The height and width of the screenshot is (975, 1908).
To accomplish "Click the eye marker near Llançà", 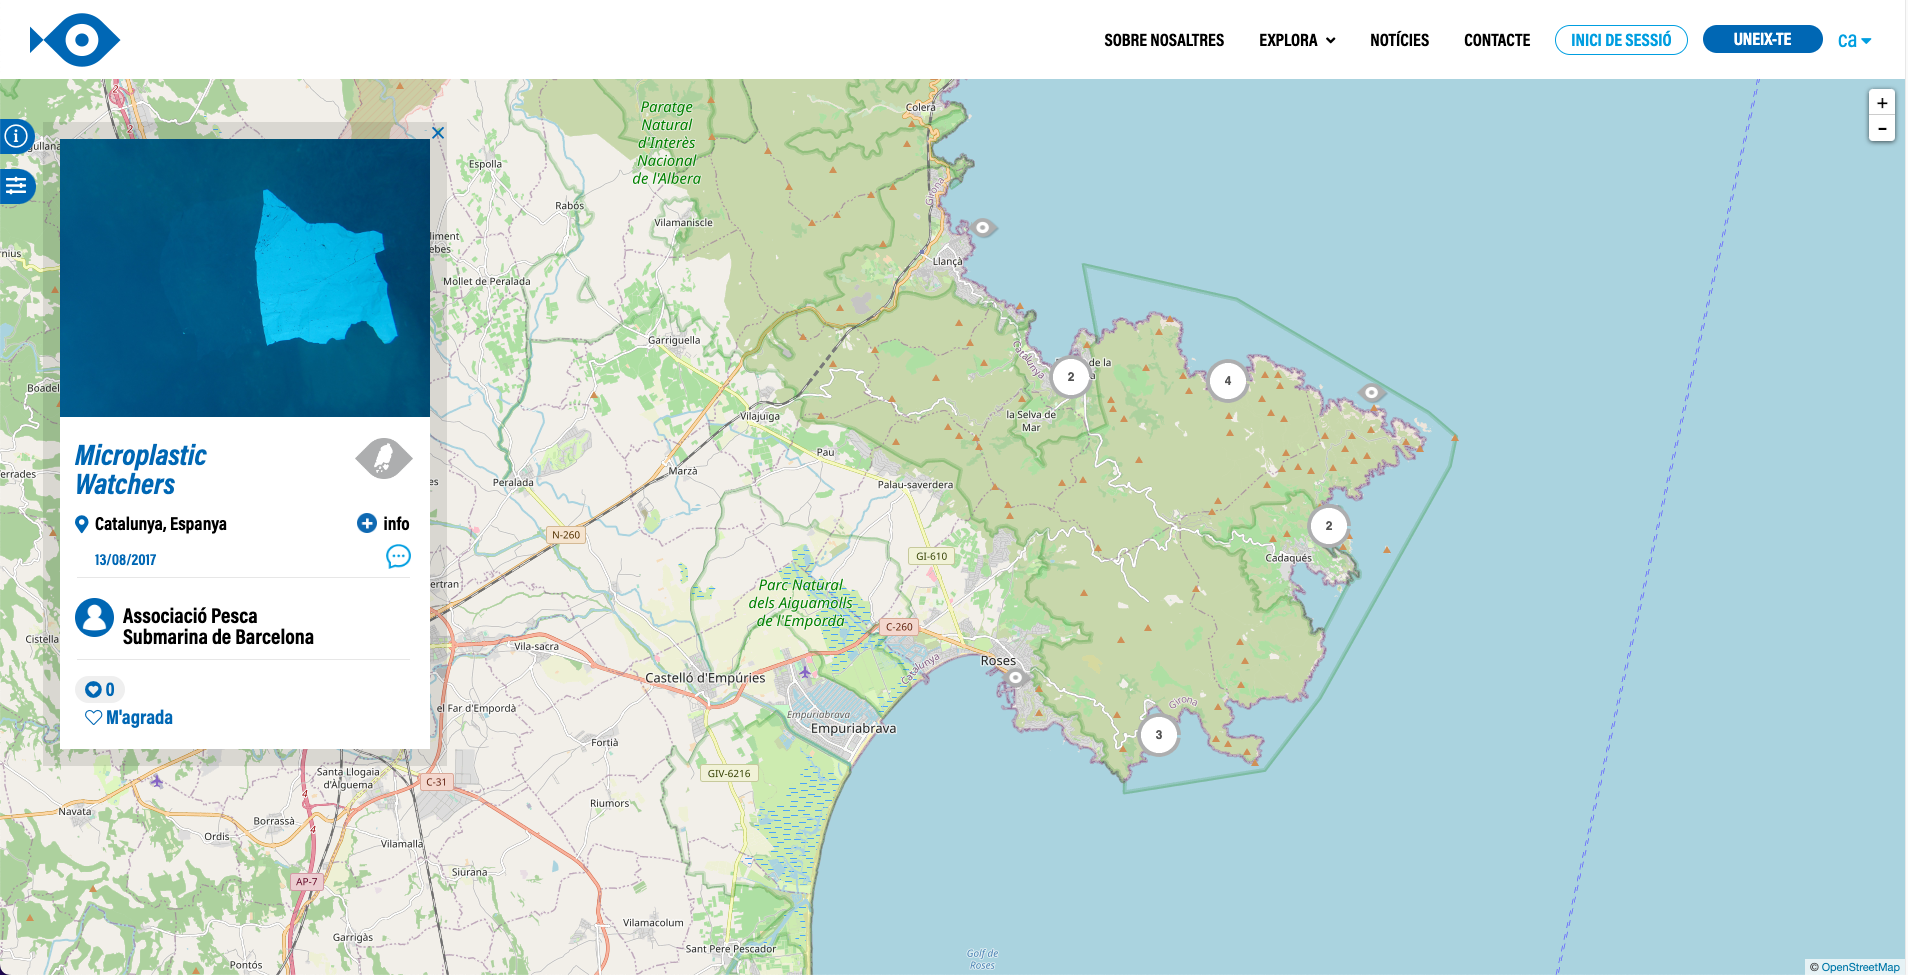I will (983, 228).
